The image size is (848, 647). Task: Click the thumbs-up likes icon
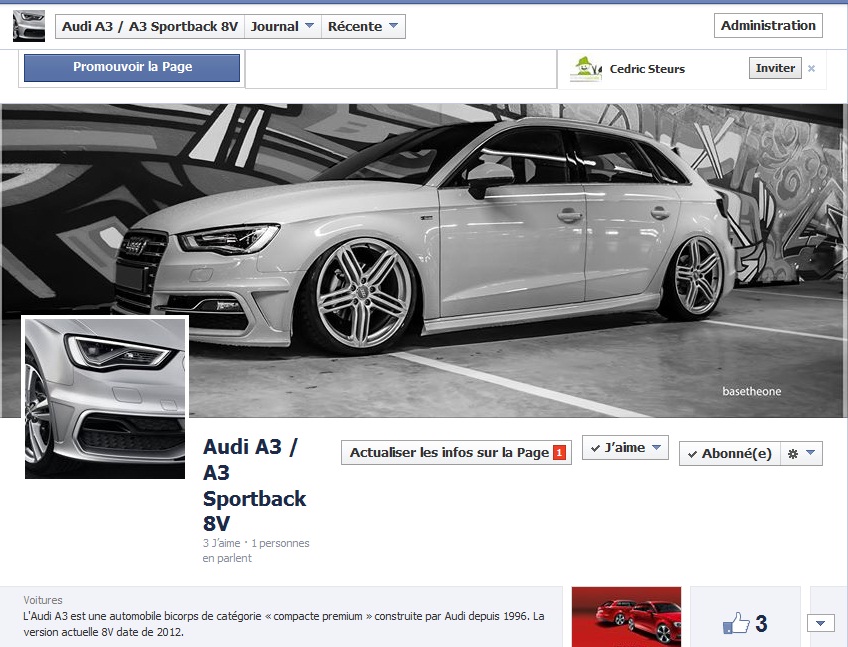click(x=736, y=624)
